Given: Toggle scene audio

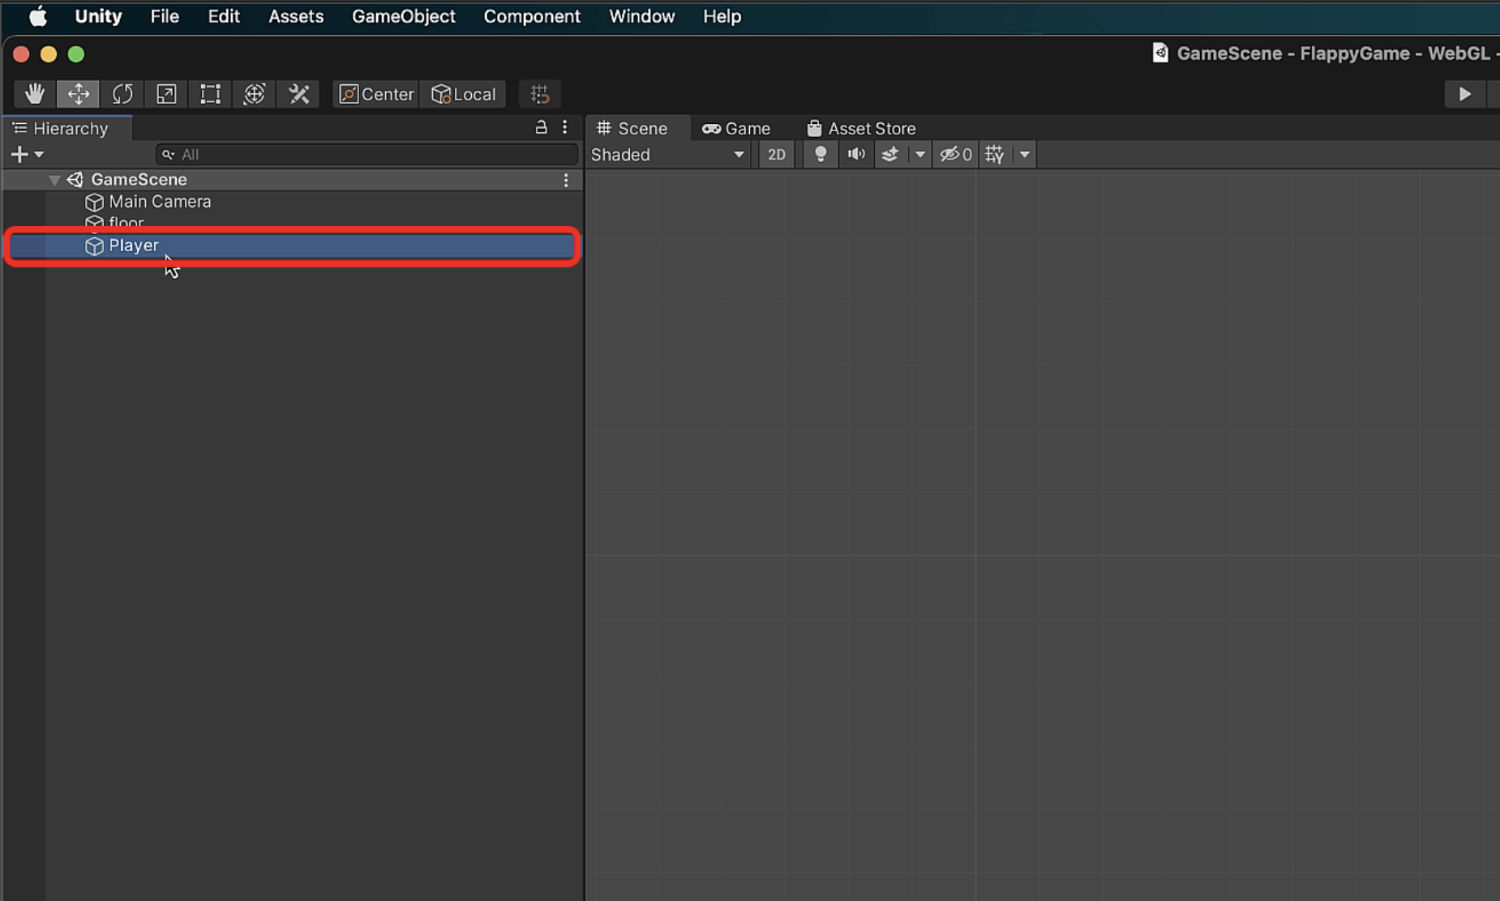Looking at the screenshot, I should click(856, 154).
